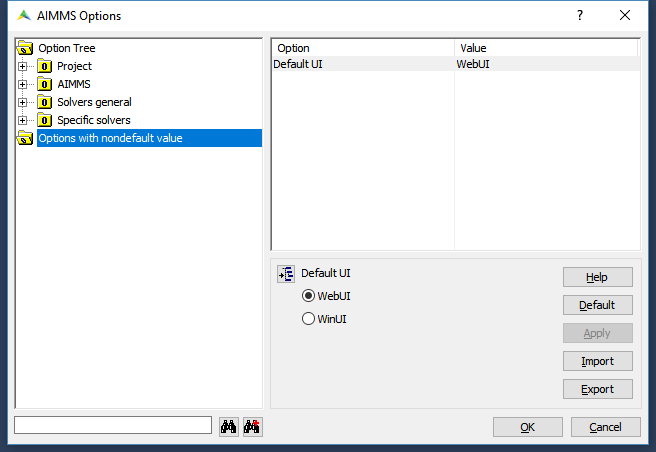
Task: Click the nondefault options folder icon
Action: click(25, 138)
